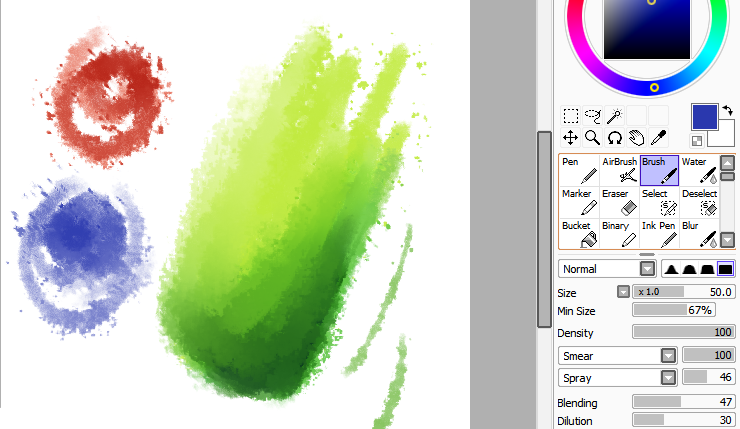Click the hue ring color wheel
The image size is (740, 429).
[x=654, y=87]
